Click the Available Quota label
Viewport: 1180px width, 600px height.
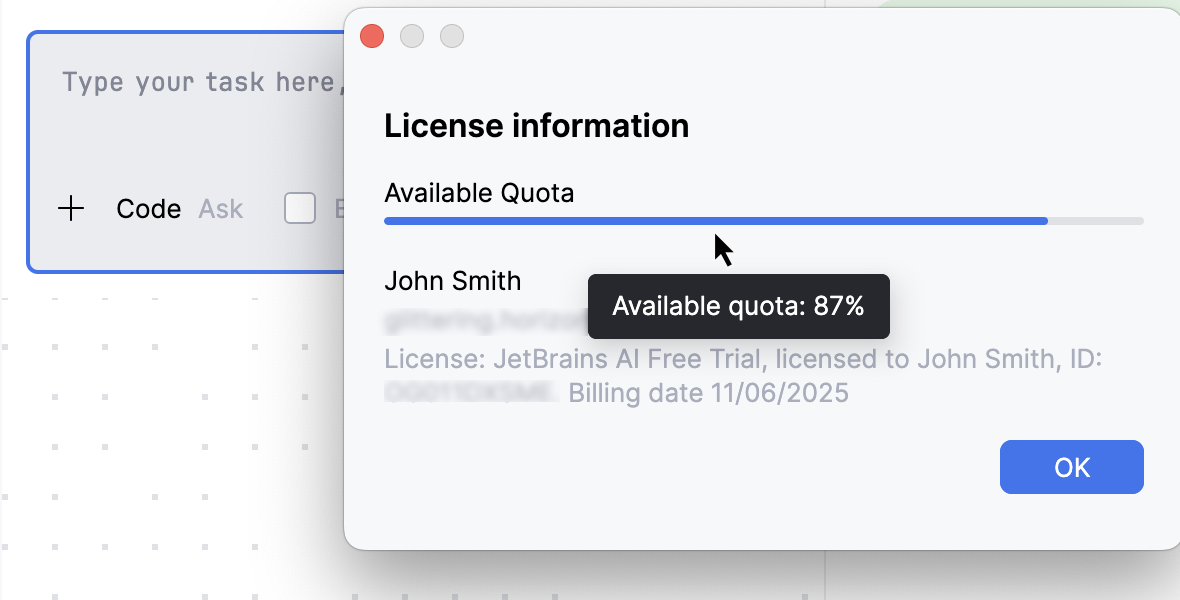point(479,192)
